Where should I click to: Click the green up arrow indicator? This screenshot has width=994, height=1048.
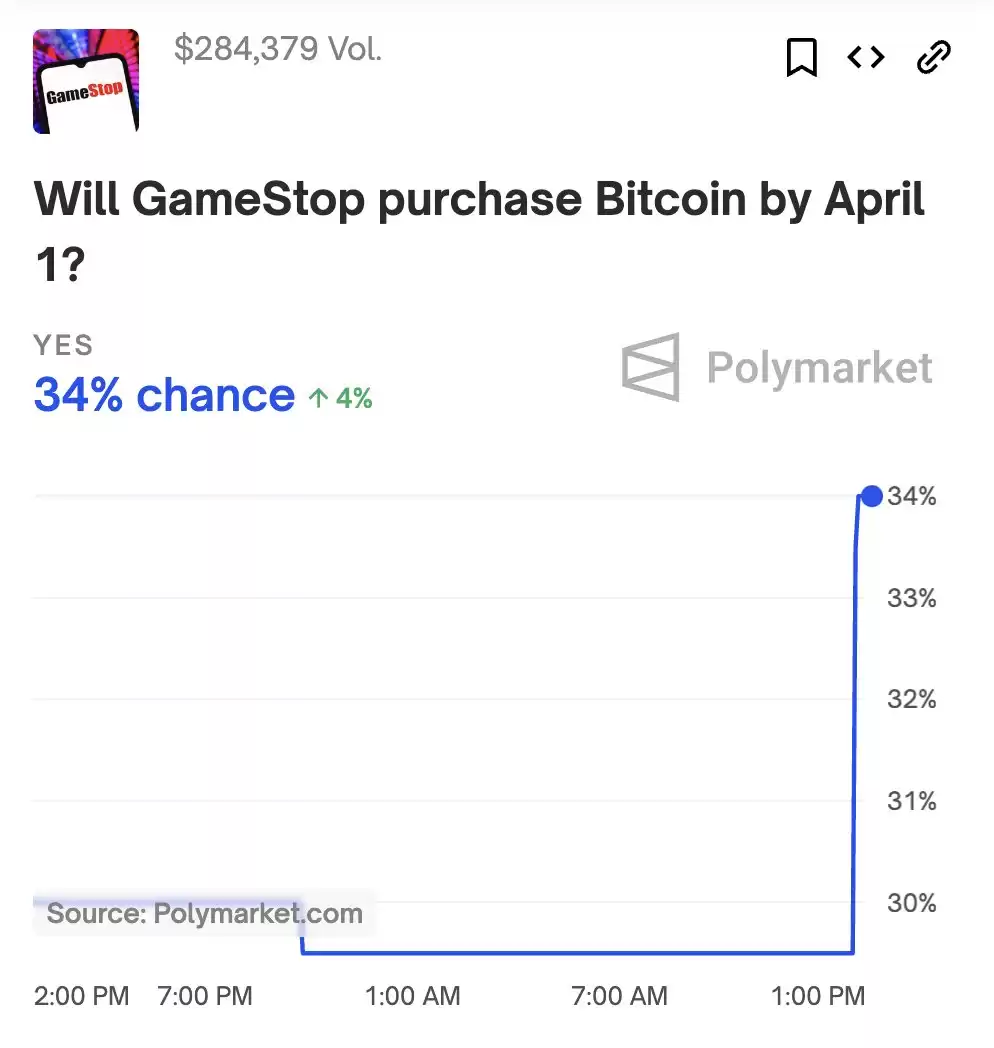coord(318,399)
